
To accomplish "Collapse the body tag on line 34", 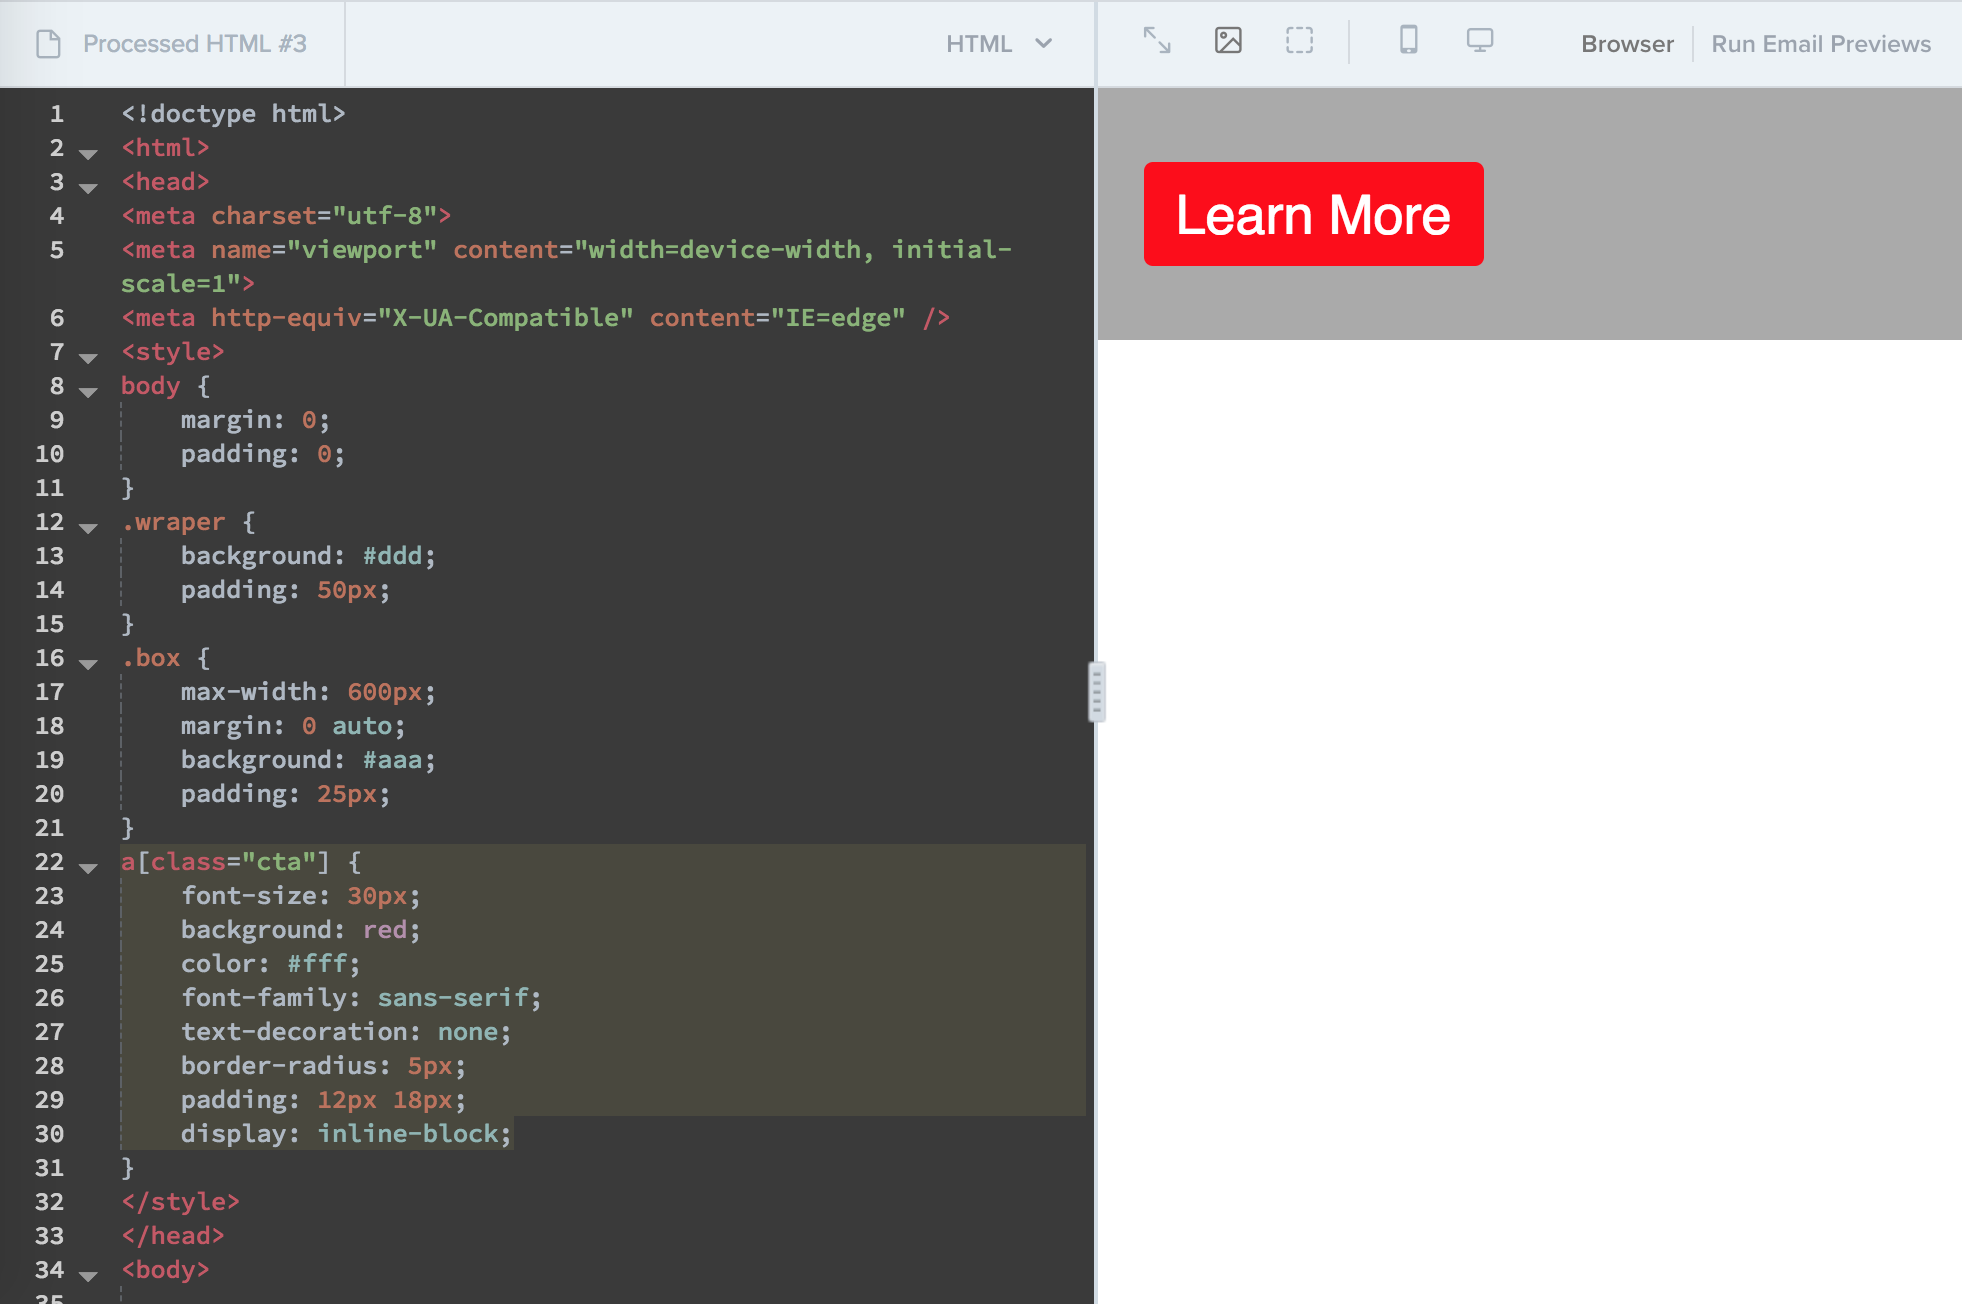I will [x=88, y=1276].
